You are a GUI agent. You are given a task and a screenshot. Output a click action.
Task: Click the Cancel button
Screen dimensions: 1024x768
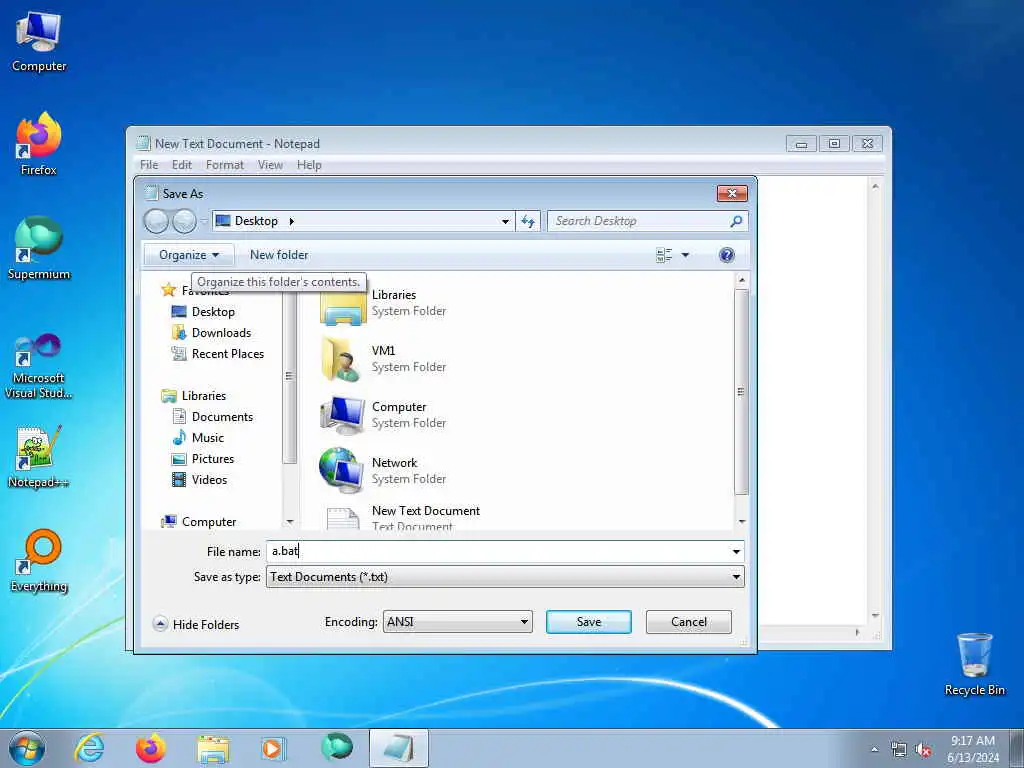point(688,622)
